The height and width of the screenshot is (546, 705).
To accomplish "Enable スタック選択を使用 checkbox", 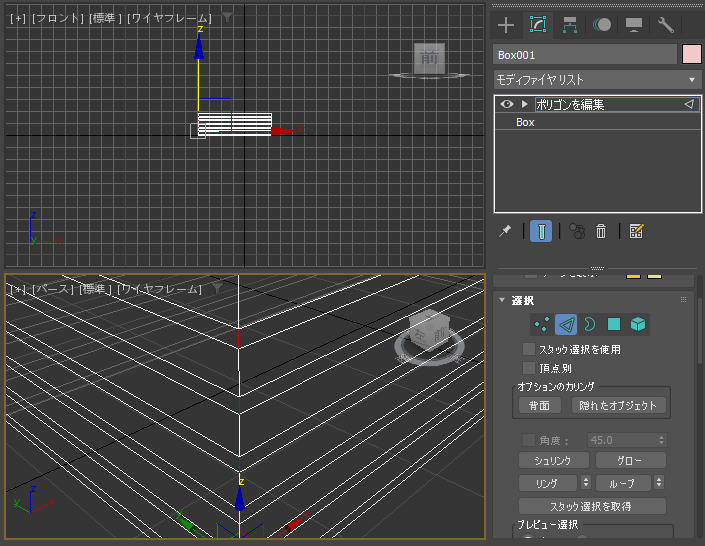I will 529,349.
